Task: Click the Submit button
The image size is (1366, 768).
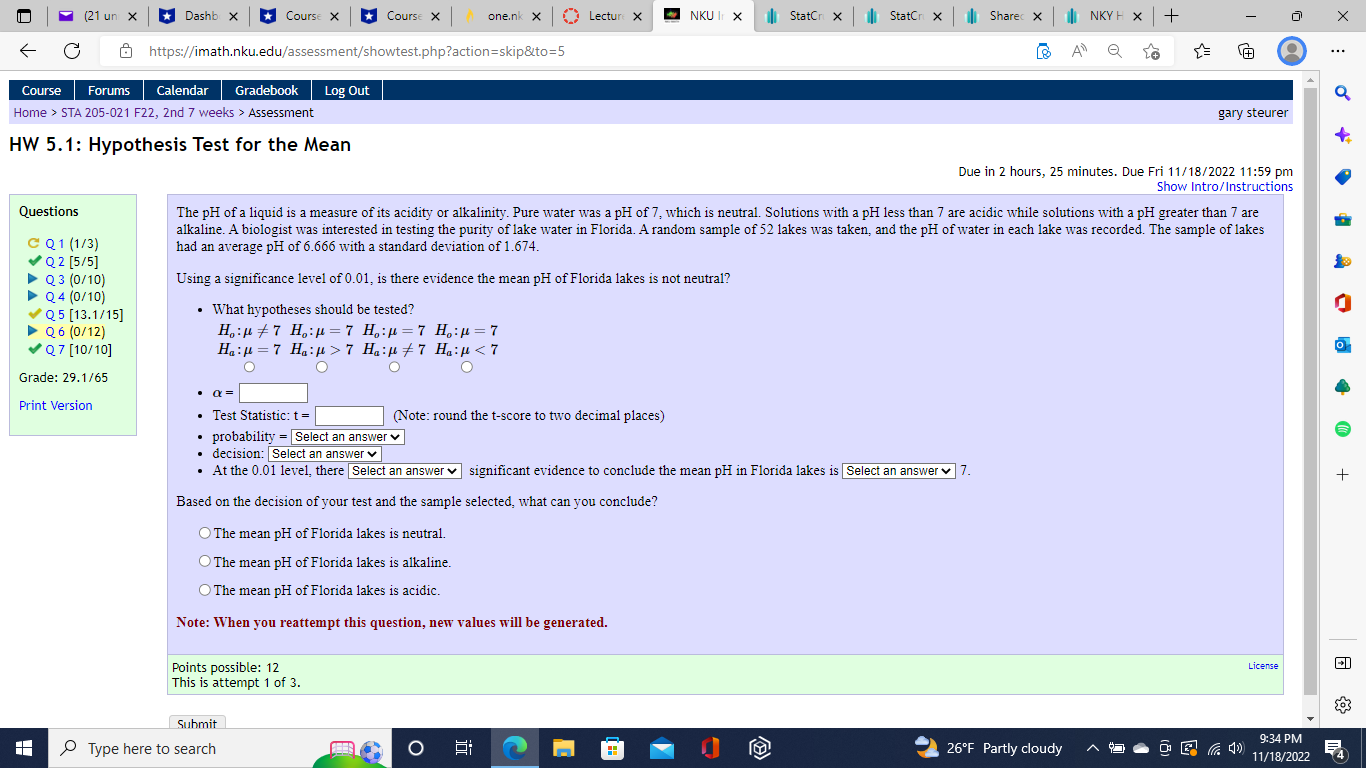Action: [197, 723]
